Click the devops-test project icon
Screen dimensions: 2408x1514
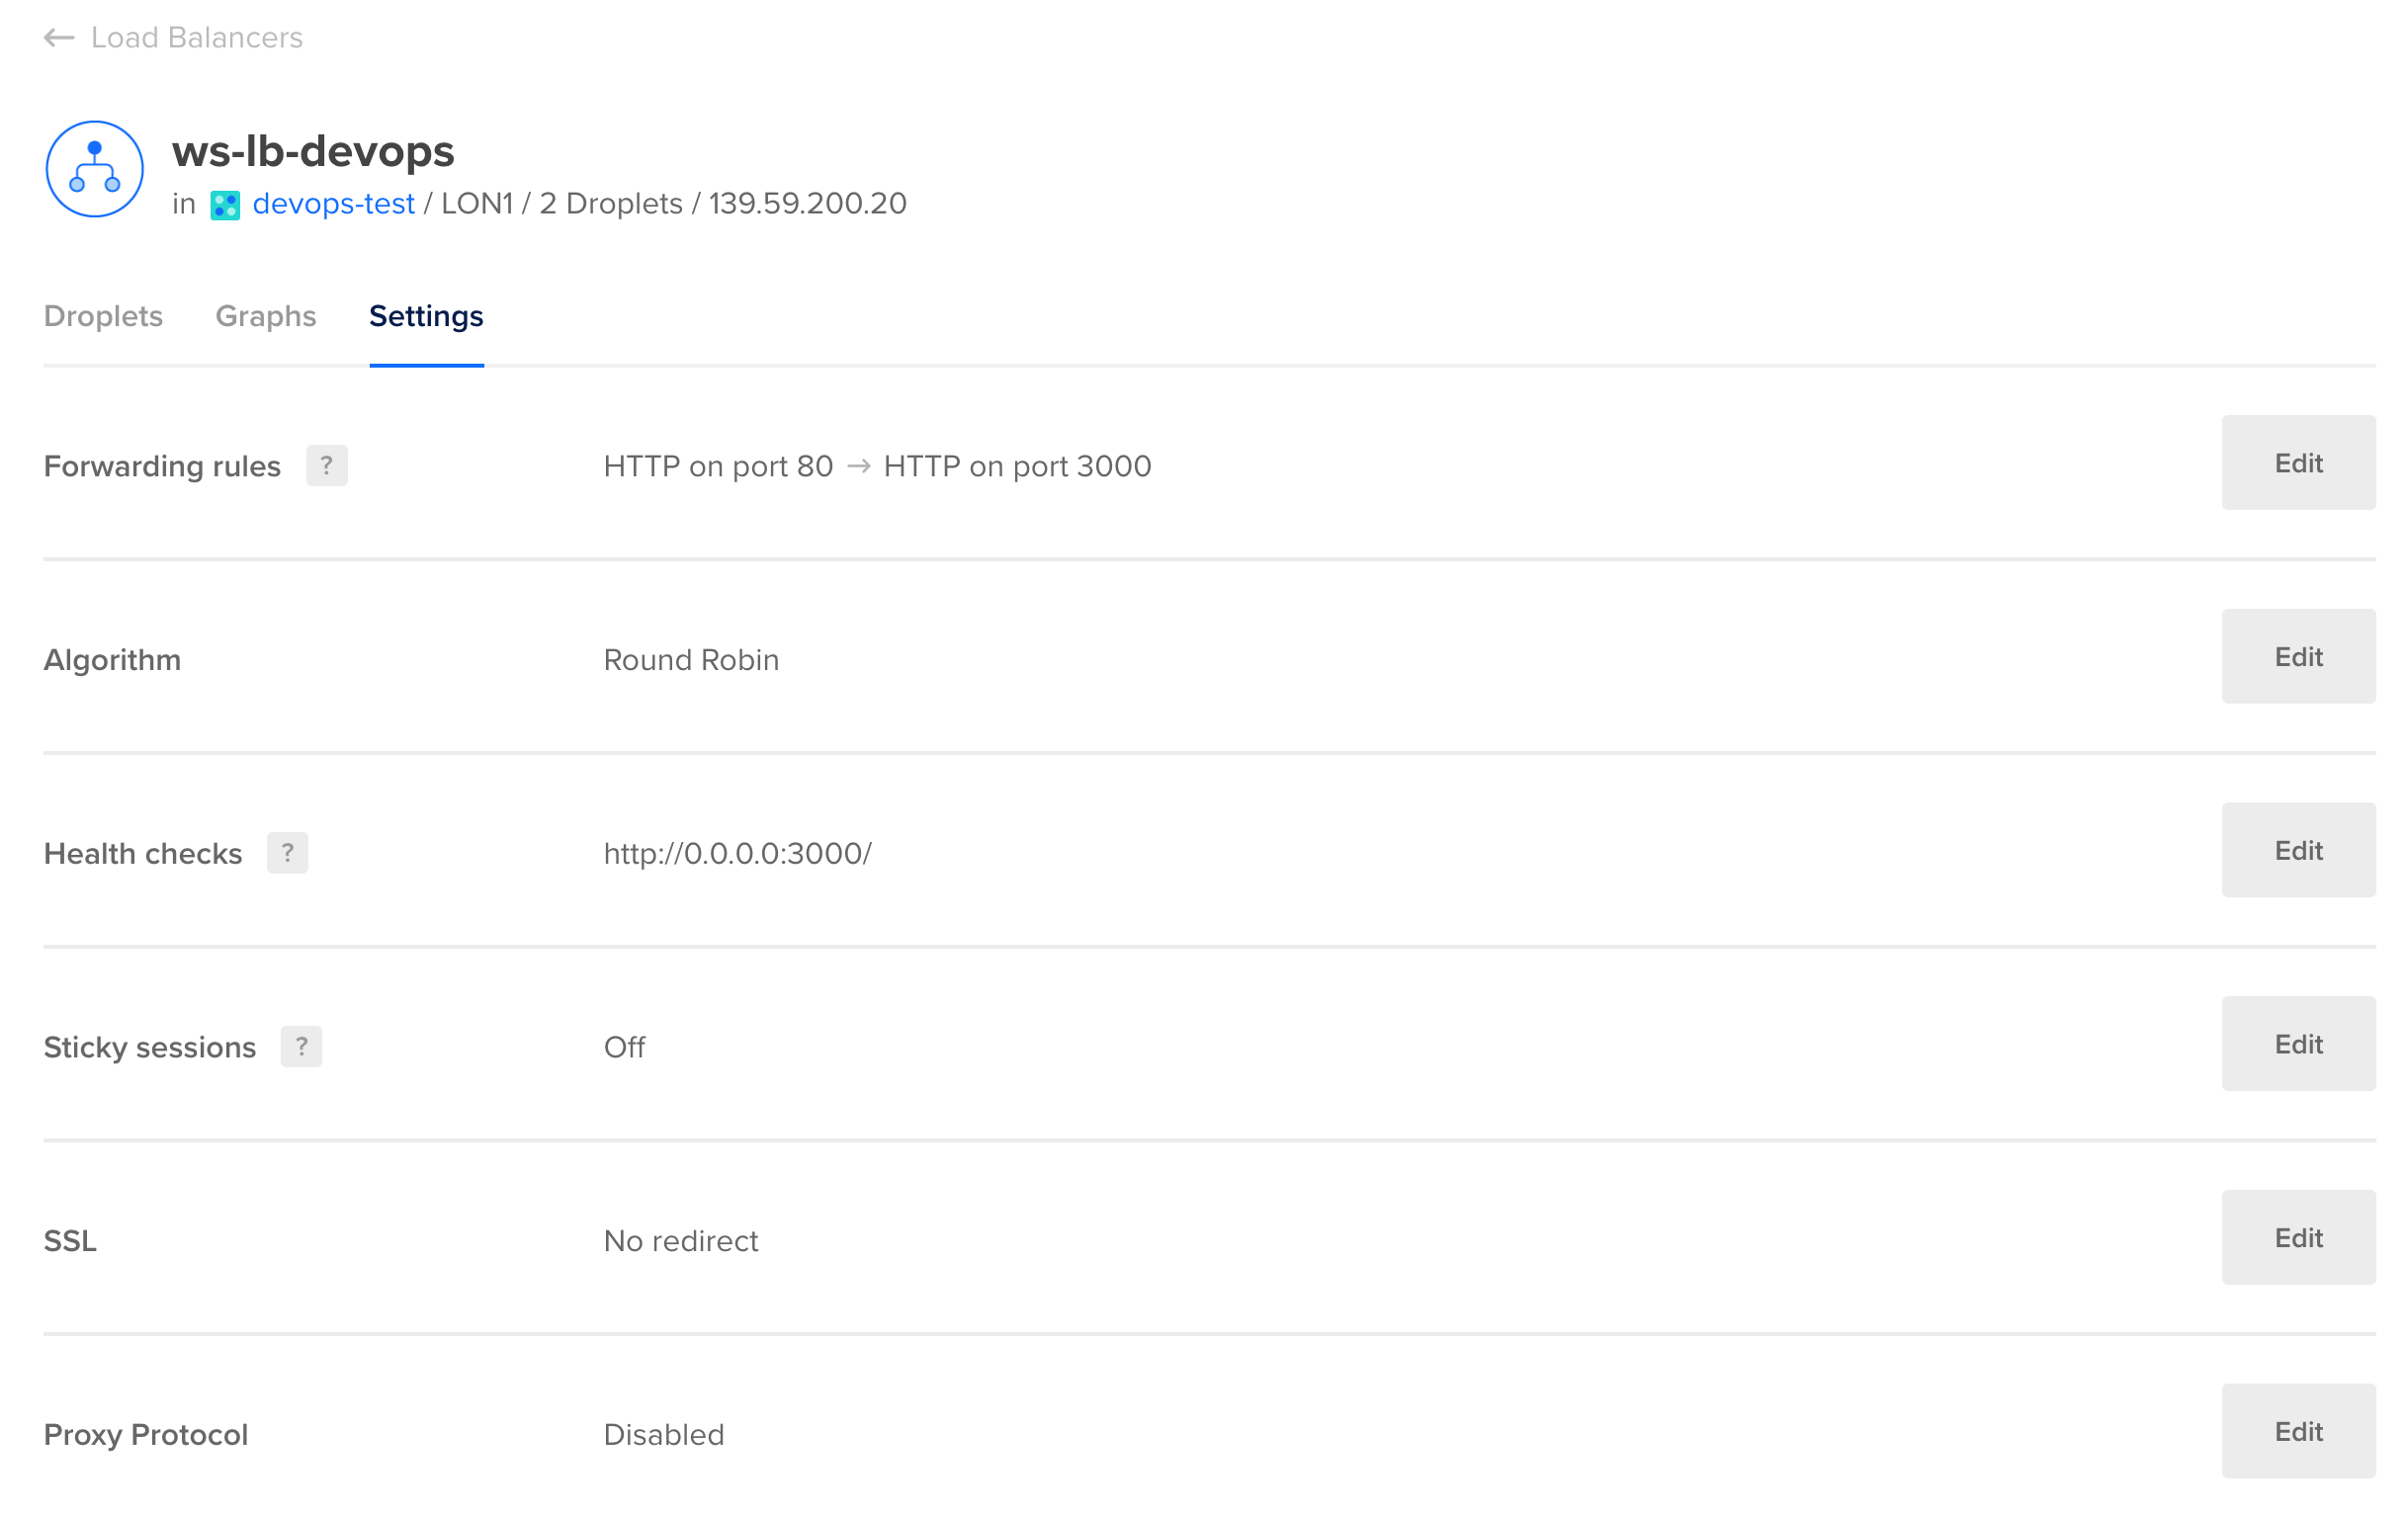click(x=227, y=205)
